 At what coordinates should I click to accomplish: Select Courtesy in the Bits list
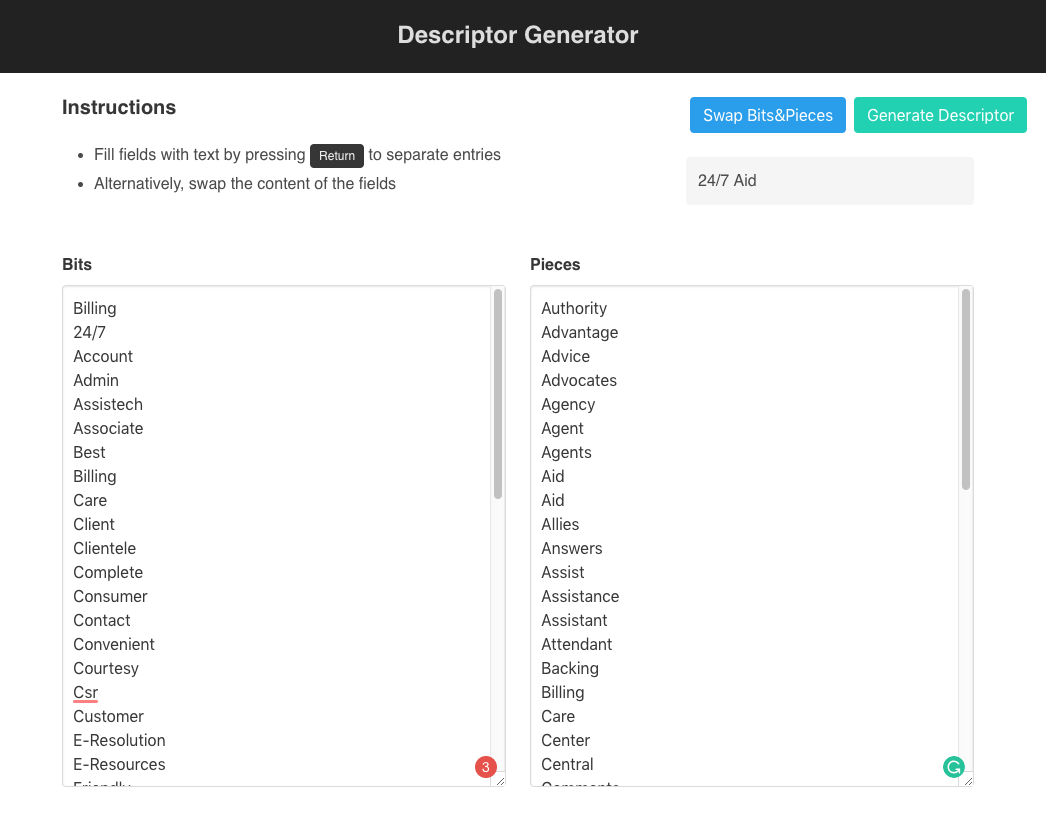pyautogui.click(x=106, y=668)
